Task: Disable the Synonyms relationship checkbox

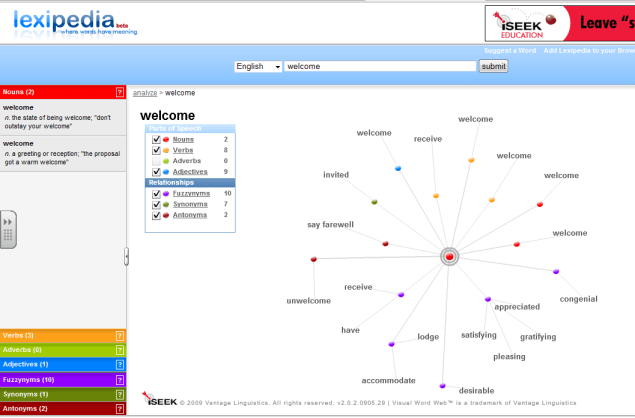Action: 156,204
